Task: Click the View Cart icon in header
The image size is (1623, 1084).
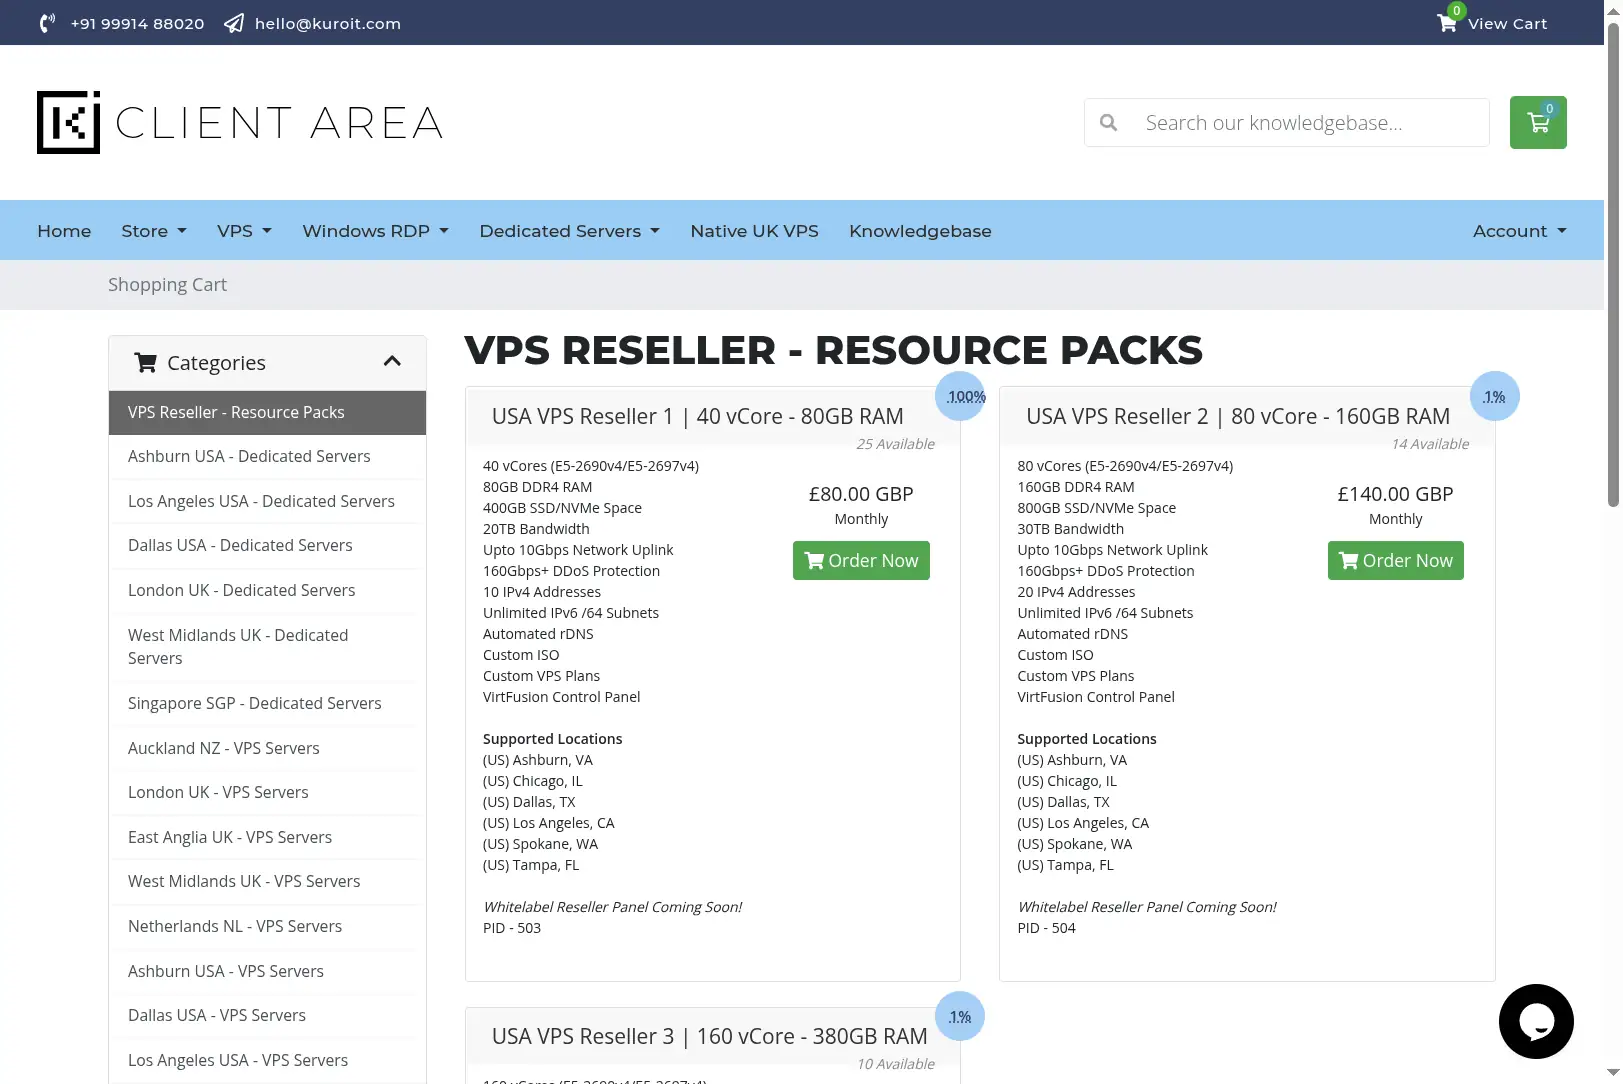Action: pos(1446,22)
